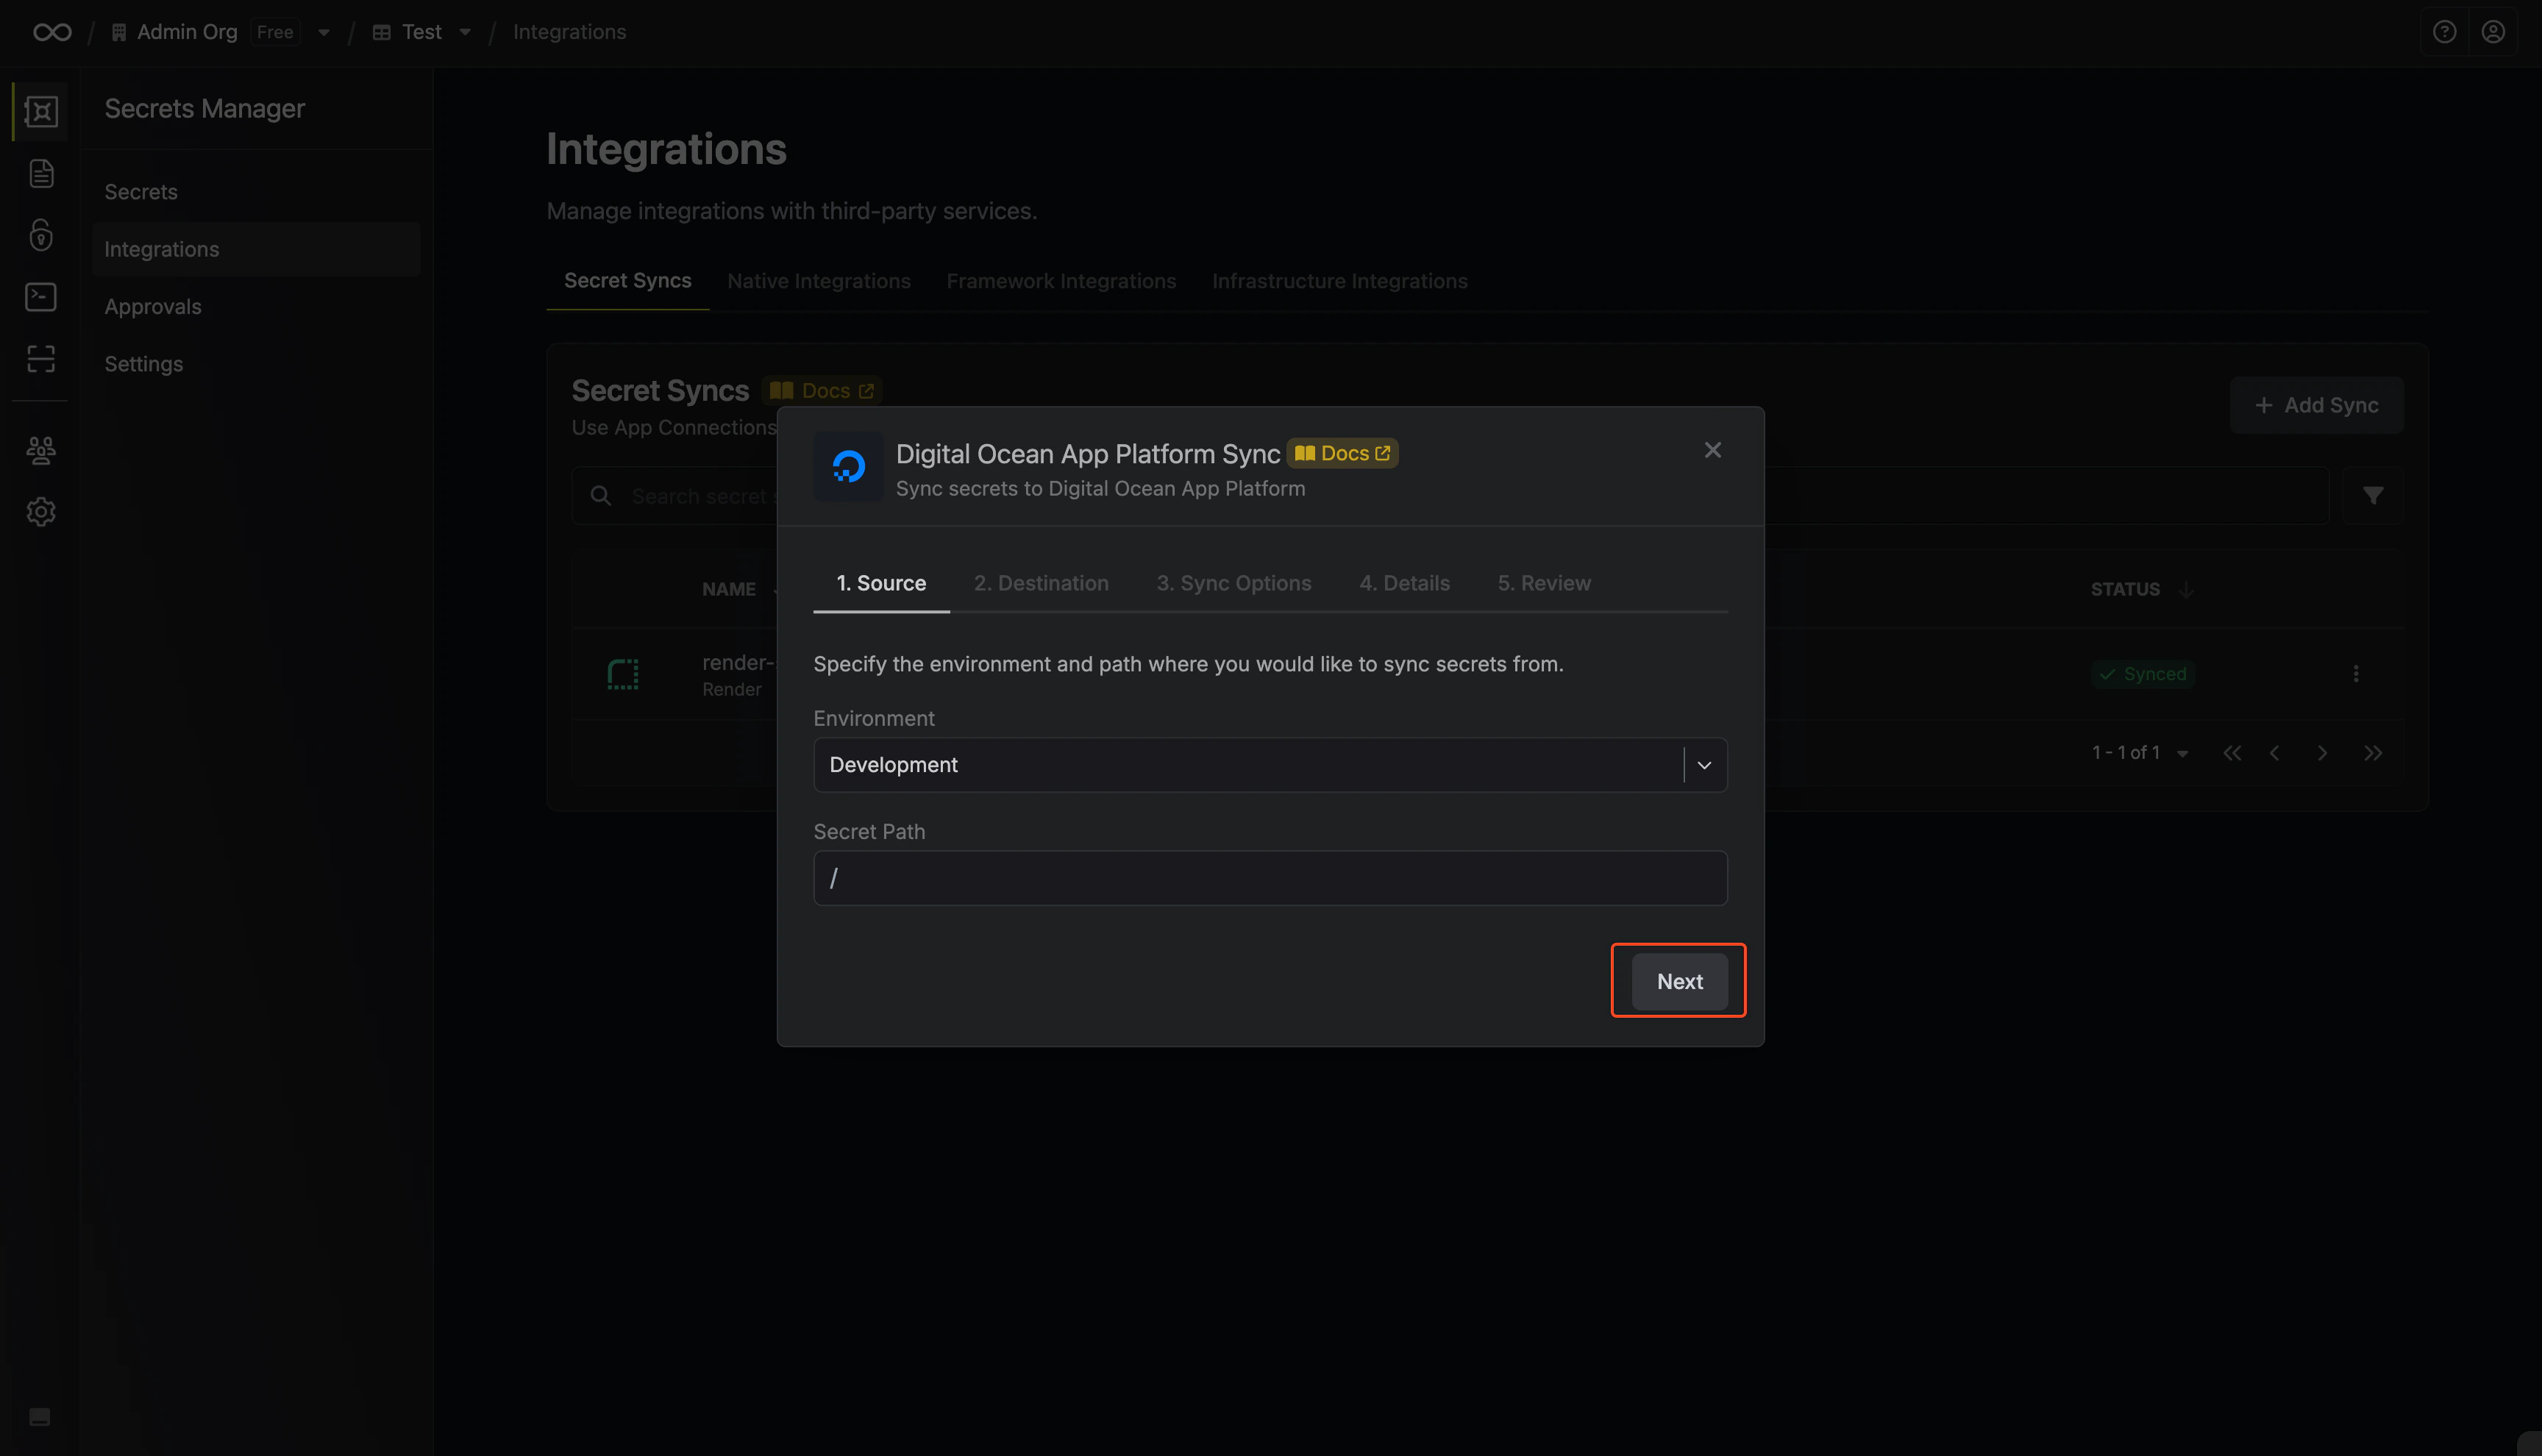Image resolution: width=2542 pixels, height=1456 pixels.
Task: Switch to the Infrastructure Integrations tab
Action: 1340,281
